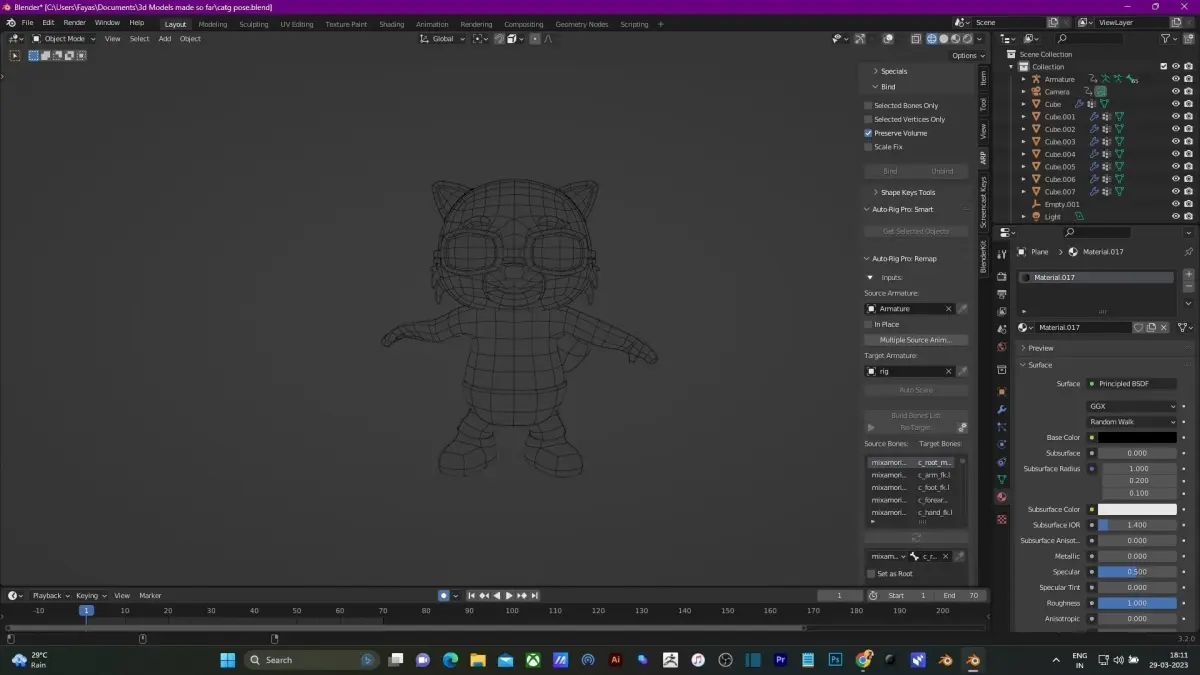The height and width of the screenshot is (675, 1200).
Task: Click the Multiple Source Anim... button
Action: click(916, 340)
